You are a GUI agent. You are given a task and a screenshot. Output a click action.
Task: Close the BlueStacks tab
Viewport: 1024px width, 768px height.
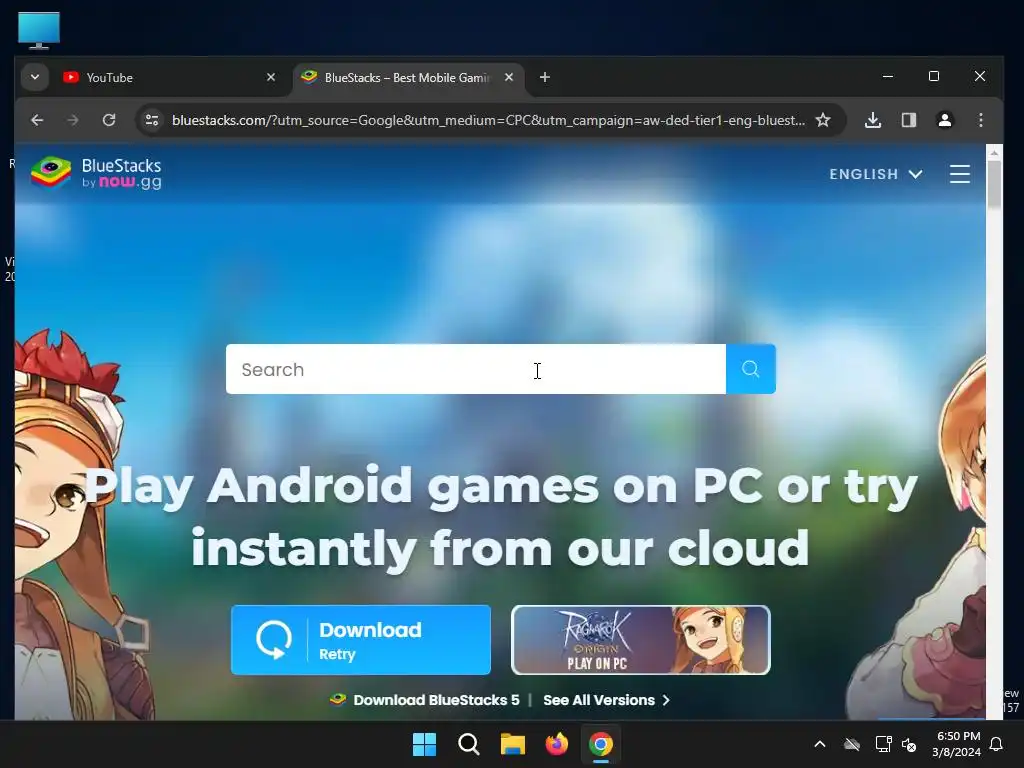pyautogui.click(x=509, y=77)
